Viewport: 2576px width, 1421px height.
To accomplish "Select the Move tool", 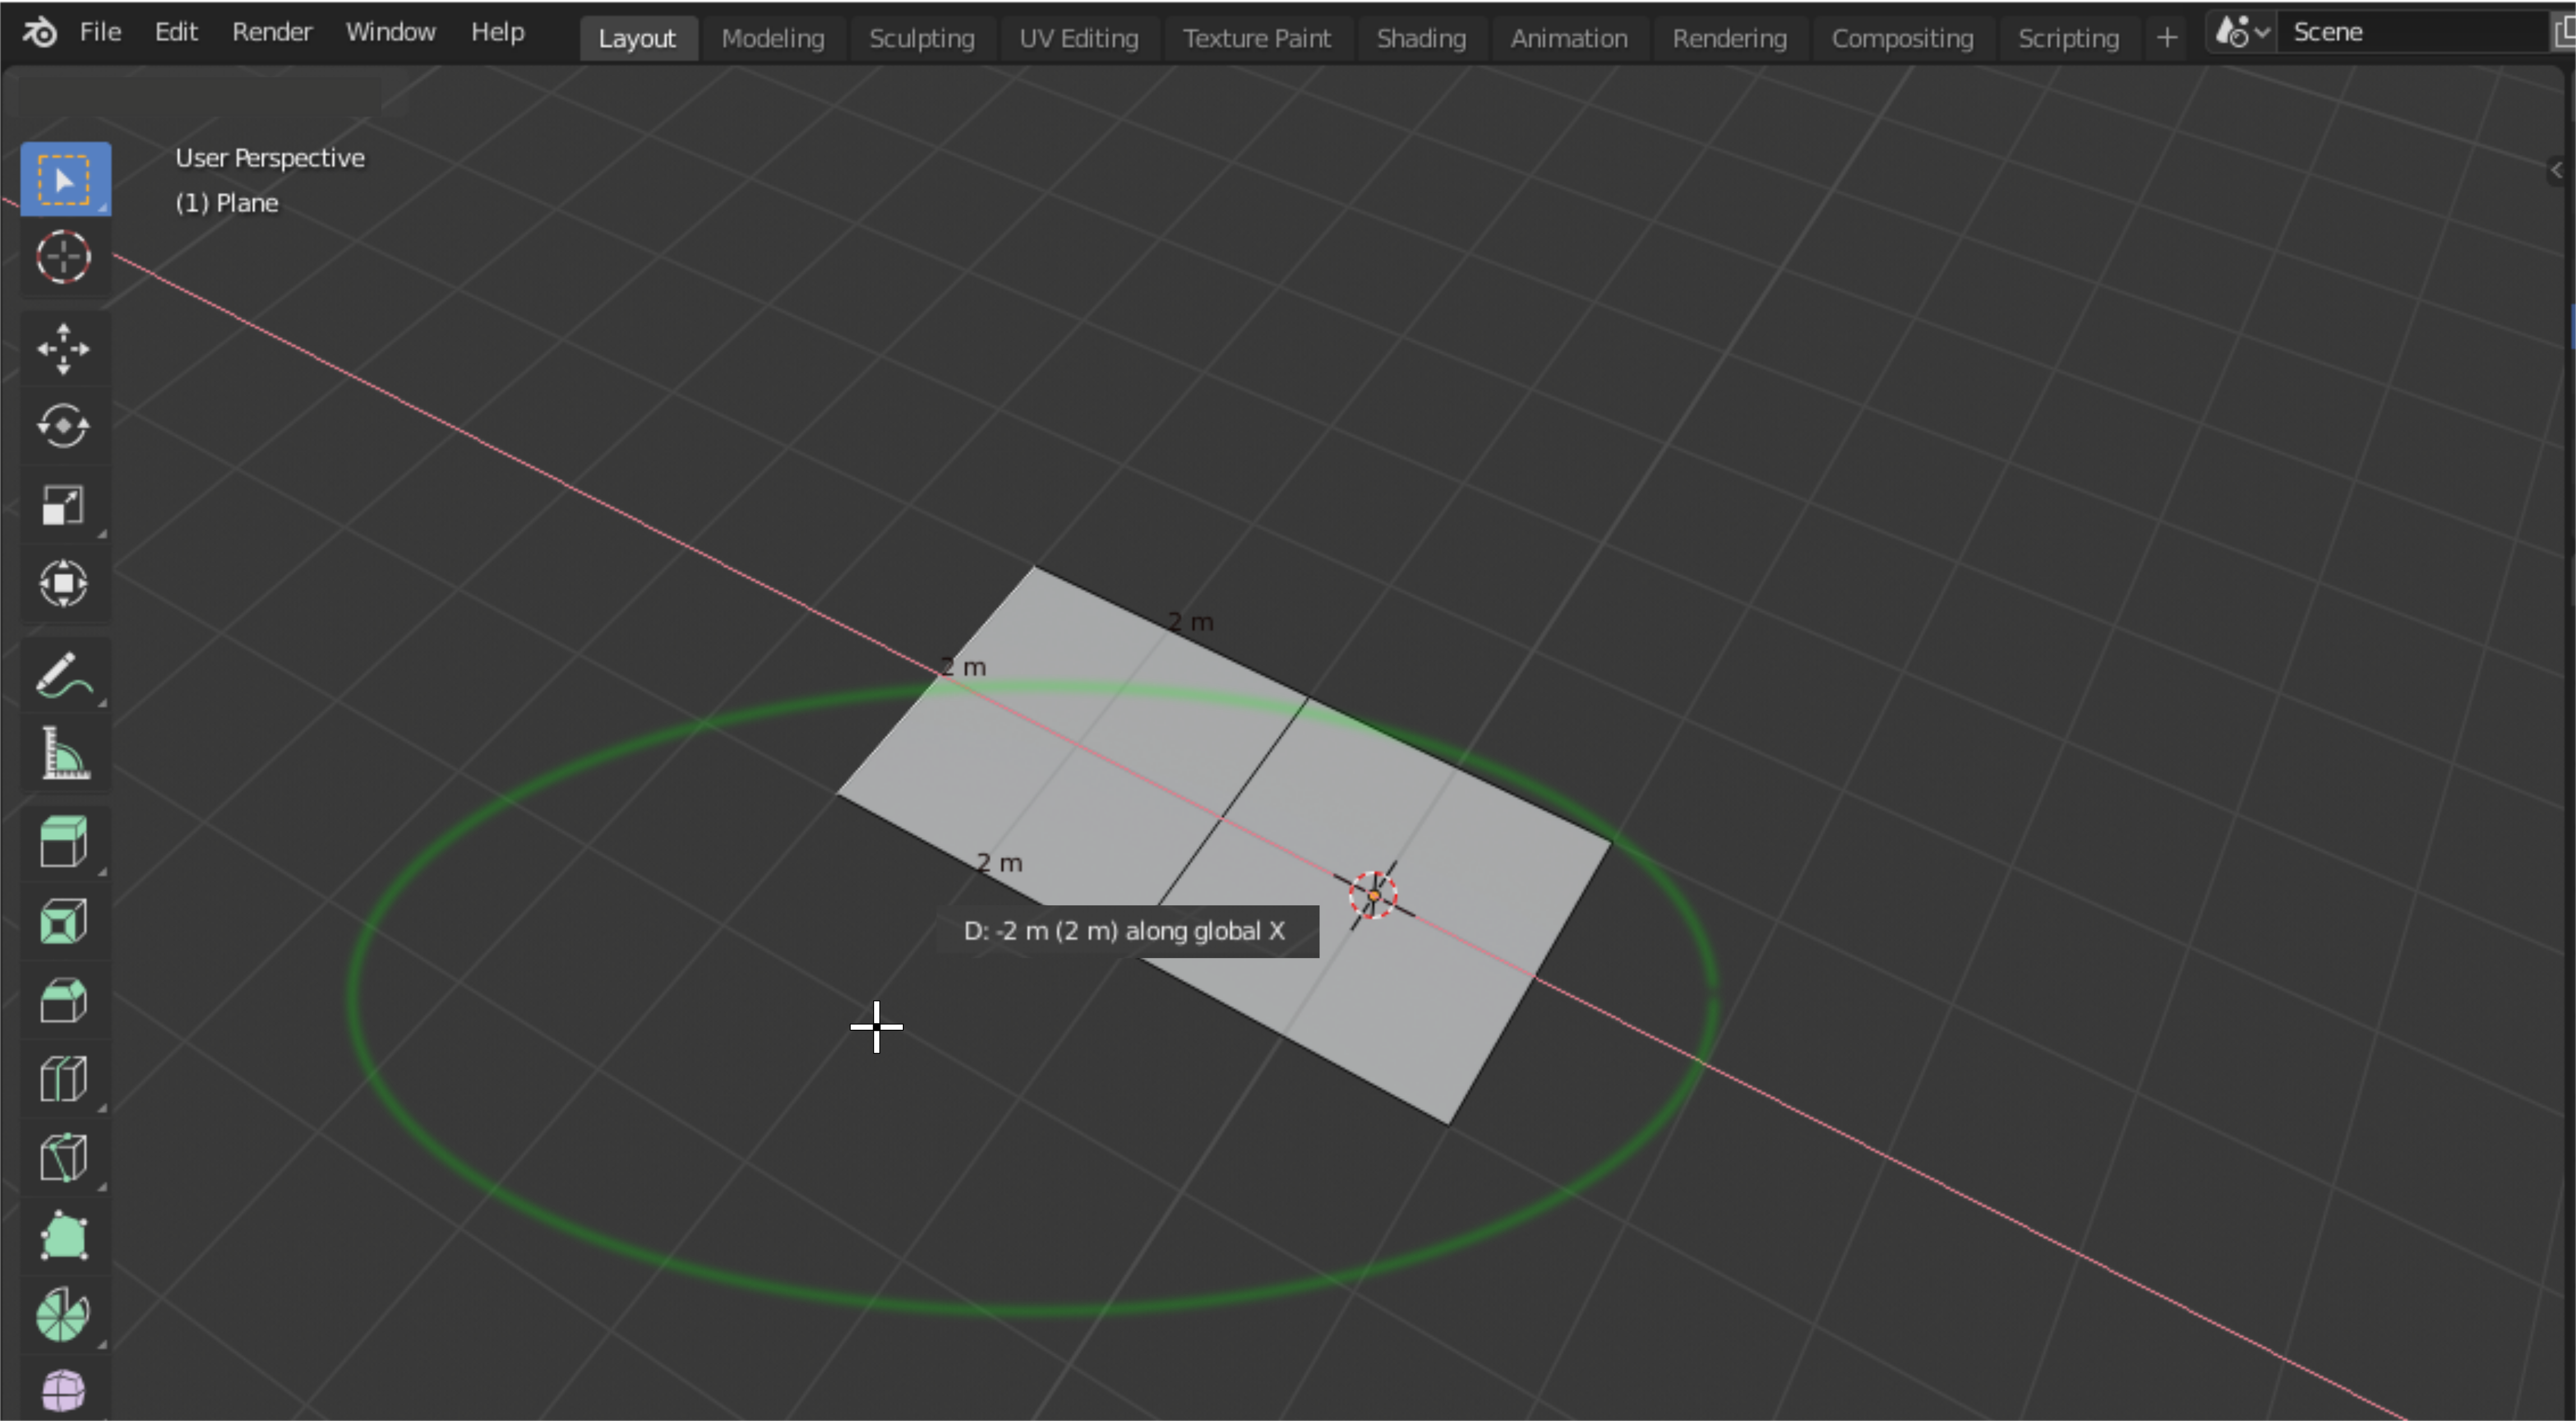I will click(65, 349).
